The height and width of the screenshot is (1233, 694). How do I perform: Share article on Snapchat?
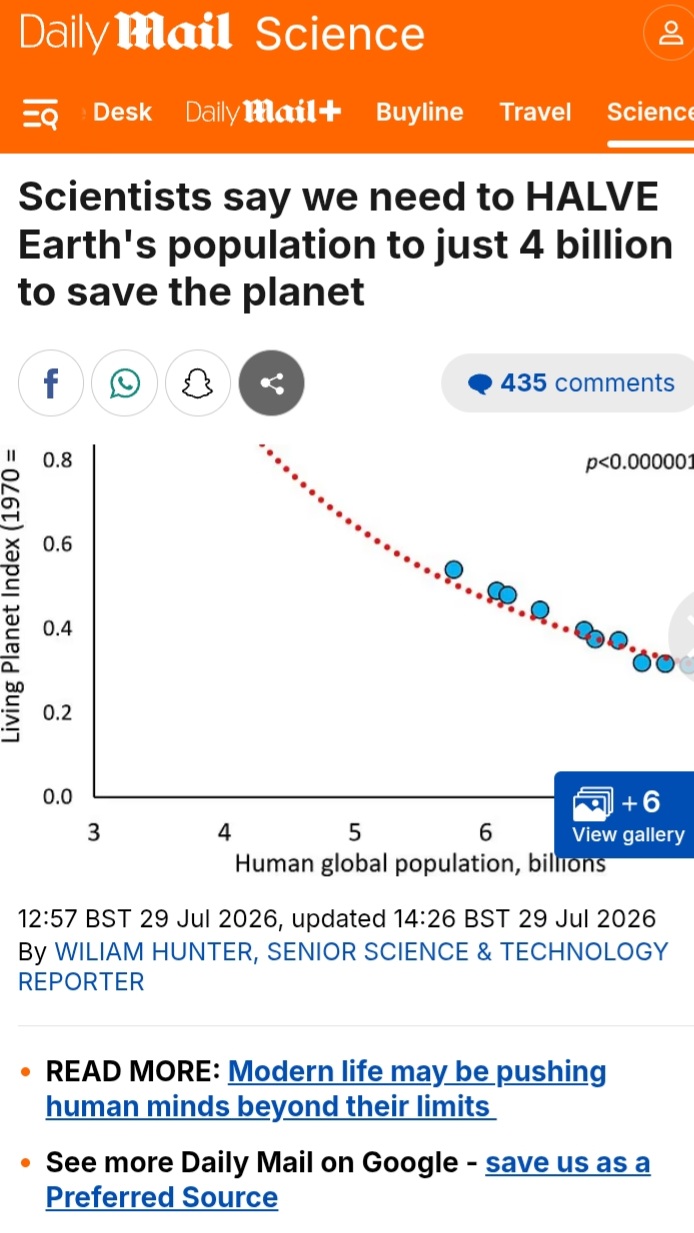pyautogui.click(x=198, y=383)
